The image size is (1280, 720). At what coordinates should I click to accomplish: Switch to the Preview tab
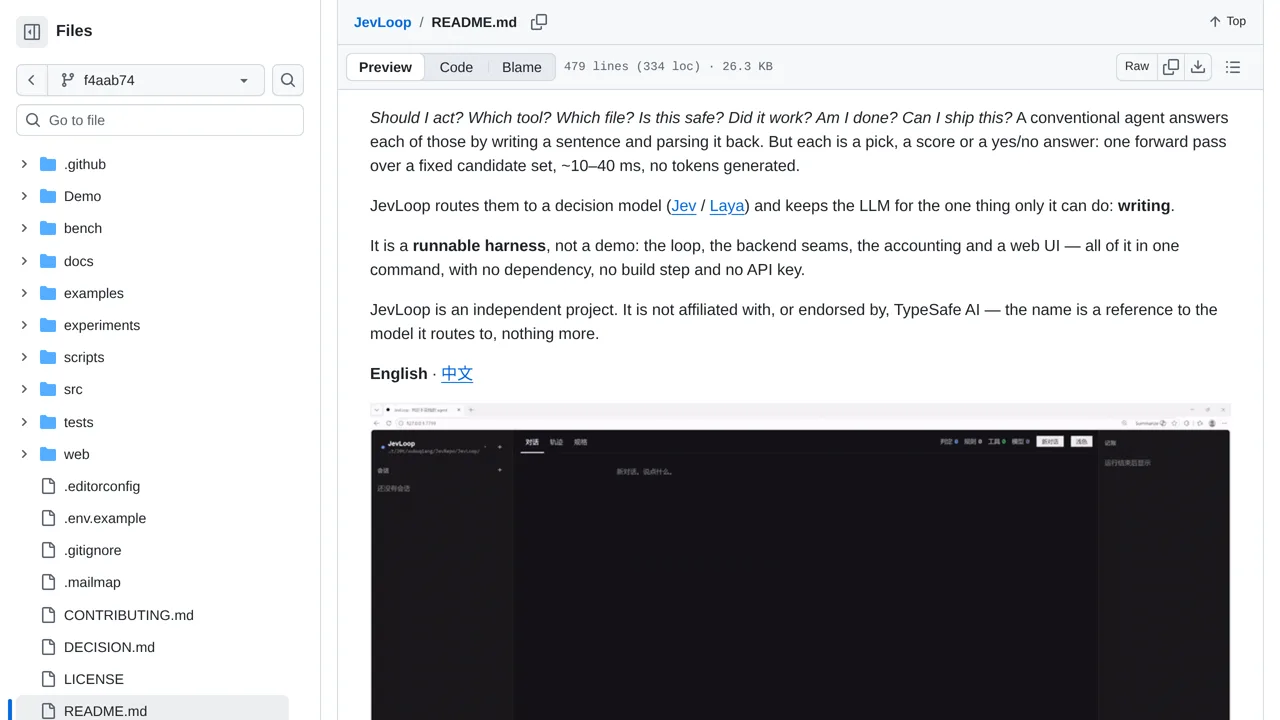tap(385, 67)
